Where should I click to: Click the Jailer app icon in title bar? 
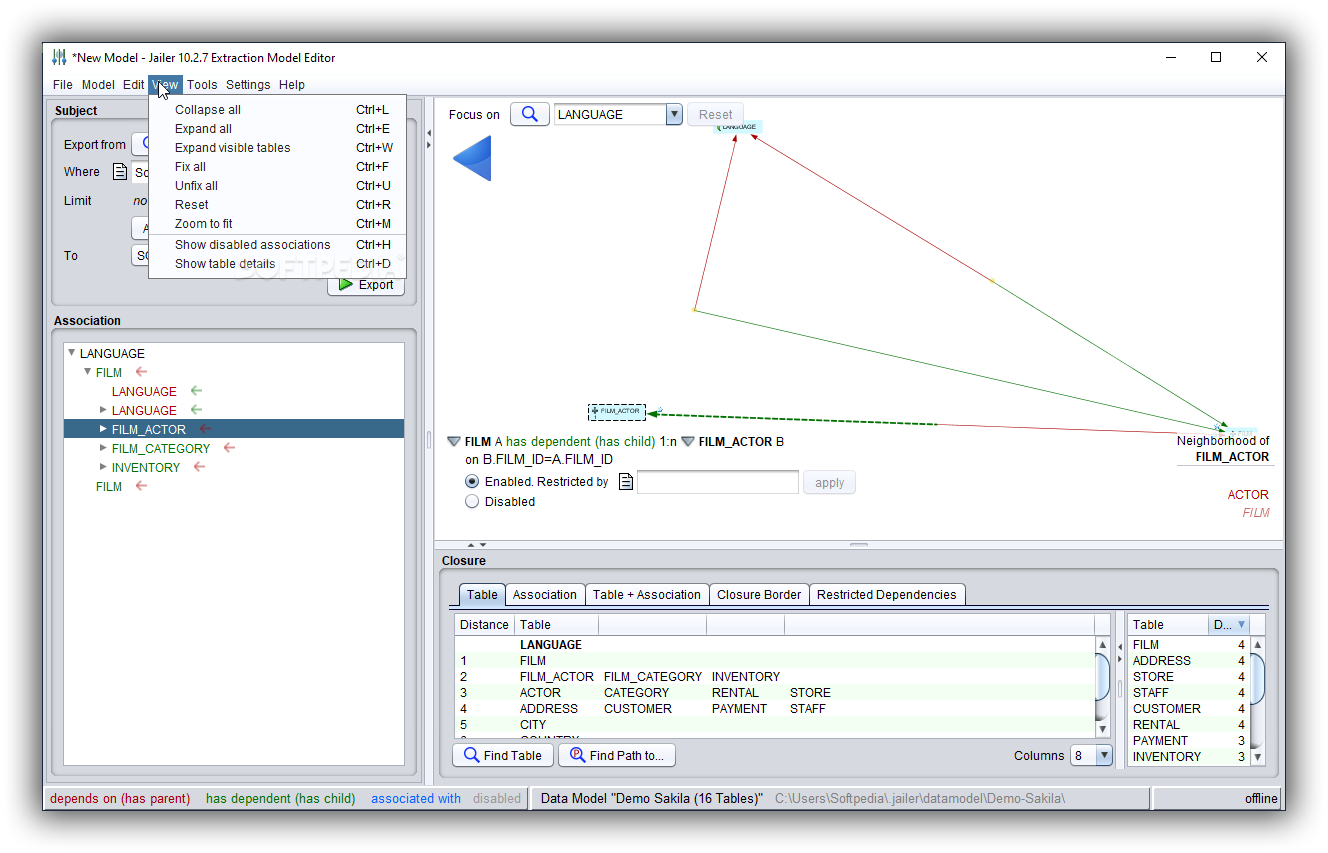tap(59, 57)
